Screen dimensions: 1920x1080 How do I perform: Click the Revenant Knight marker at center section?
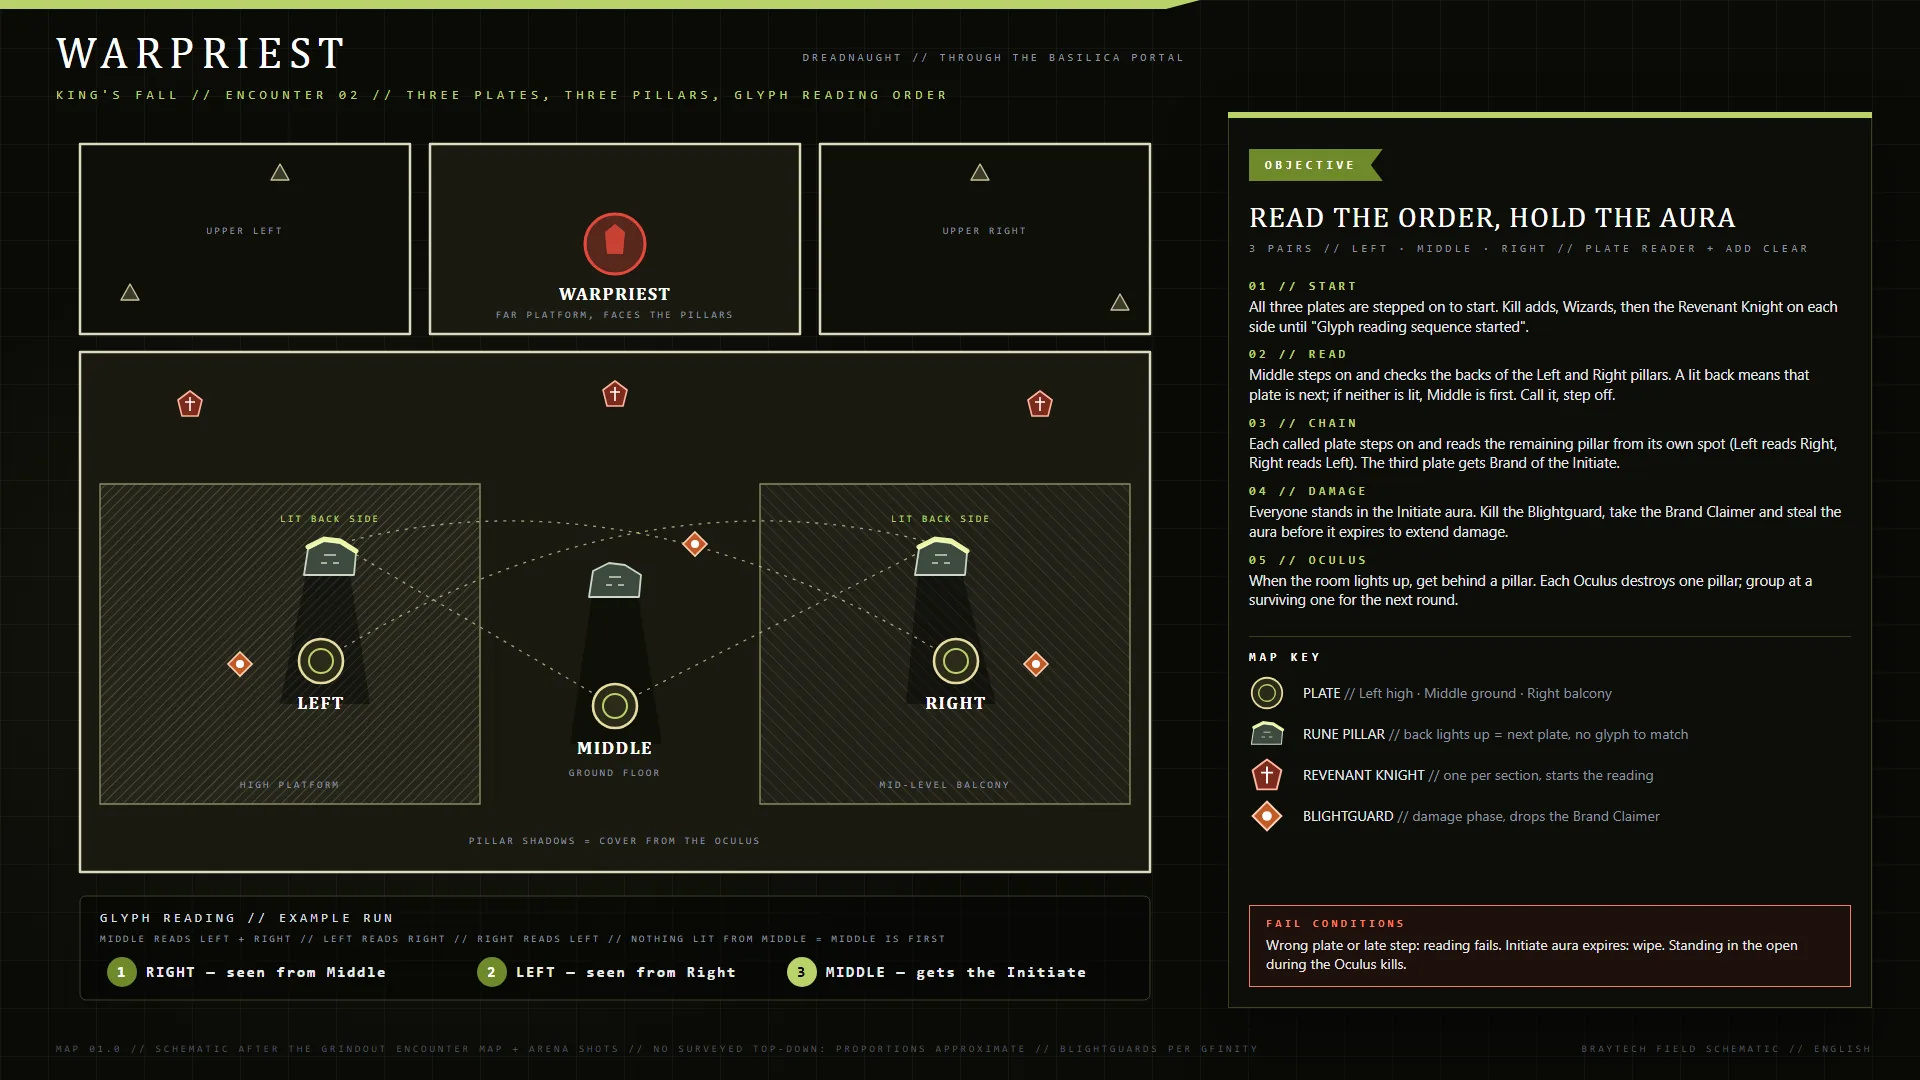pyautogui.click(x=614, y=394)
